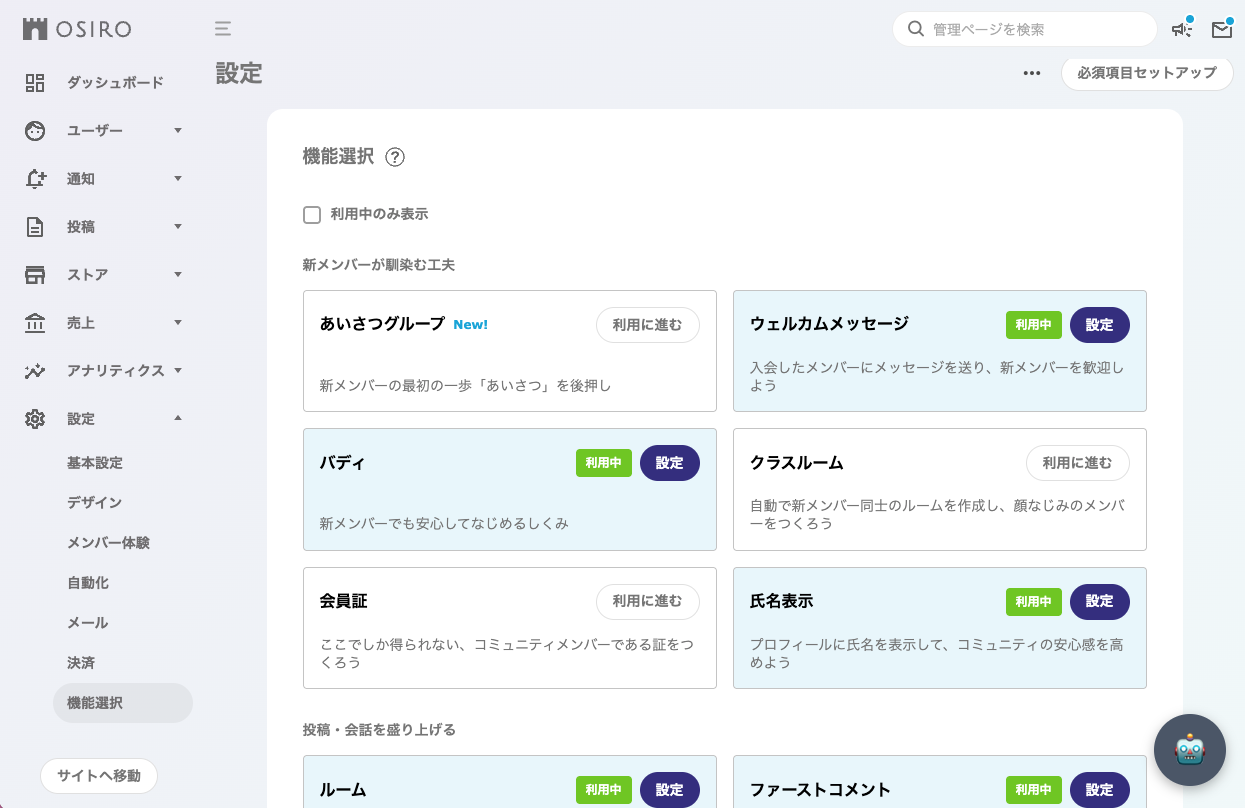Viewport: 1245px width, 808px height.
Task: Open the メール settings item
Action: 87,622
